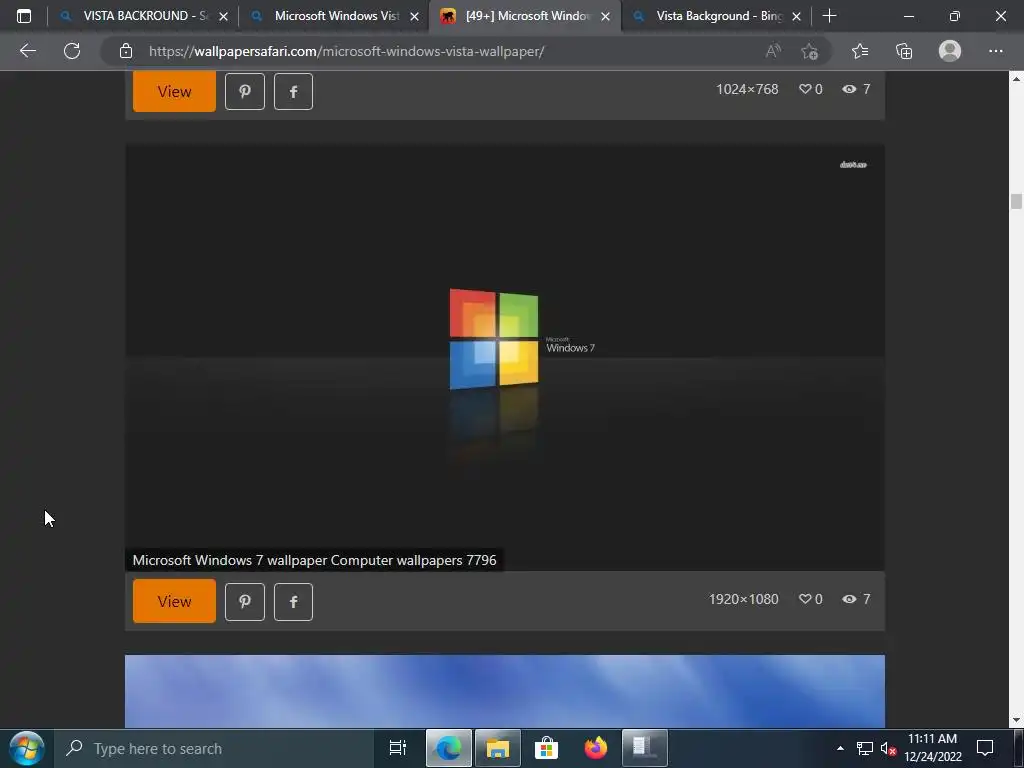This screenshot has height=768, width=1024.
Task: Like the 1024×768 wallpaper heart icon
Action: point(805,89)
